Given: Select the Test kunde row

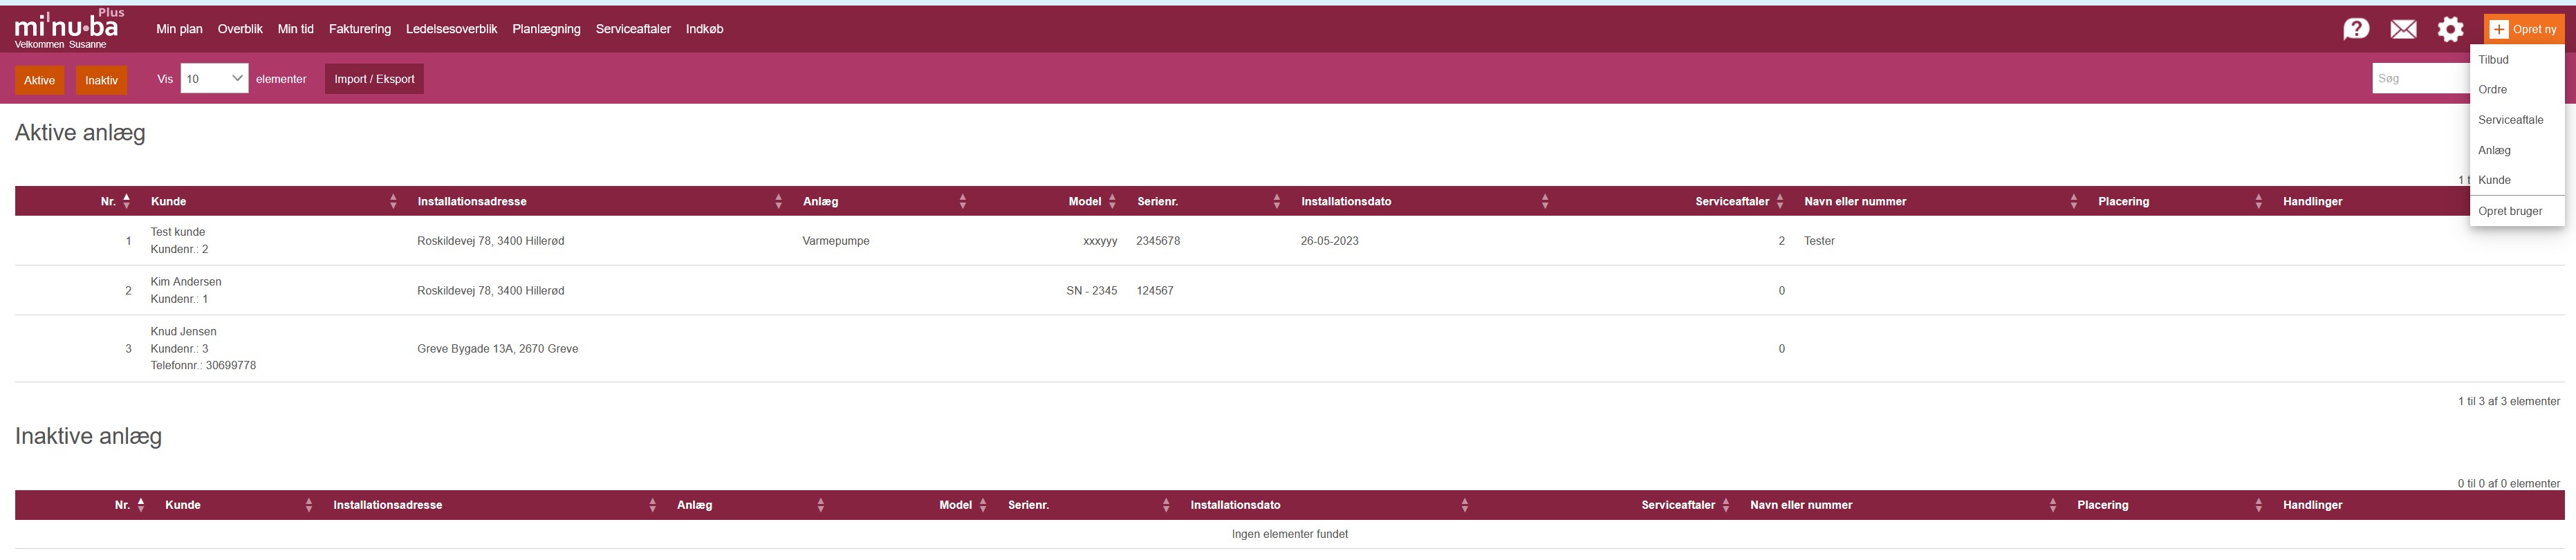Looking at the screenshot, I should point(1290,241).
